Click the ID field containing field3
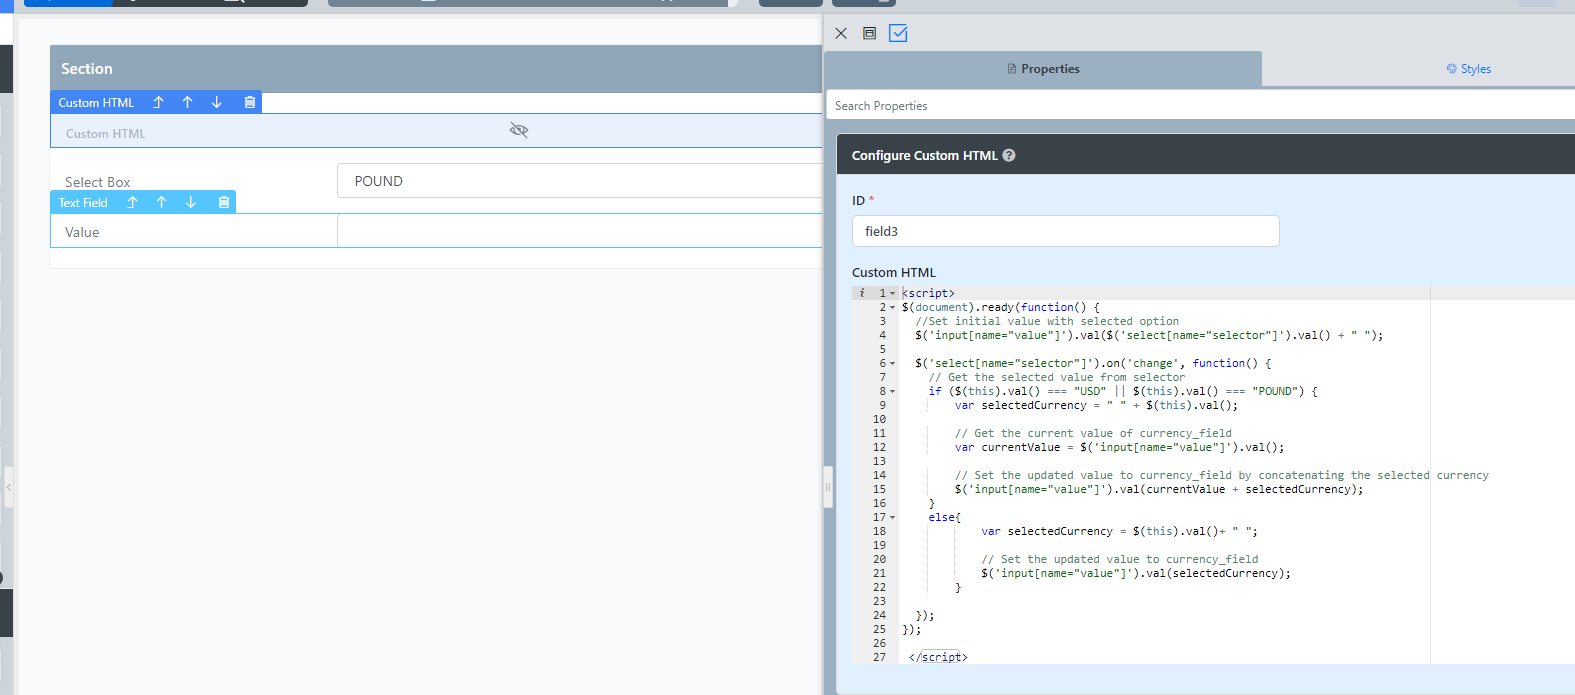 (1065, 231)
